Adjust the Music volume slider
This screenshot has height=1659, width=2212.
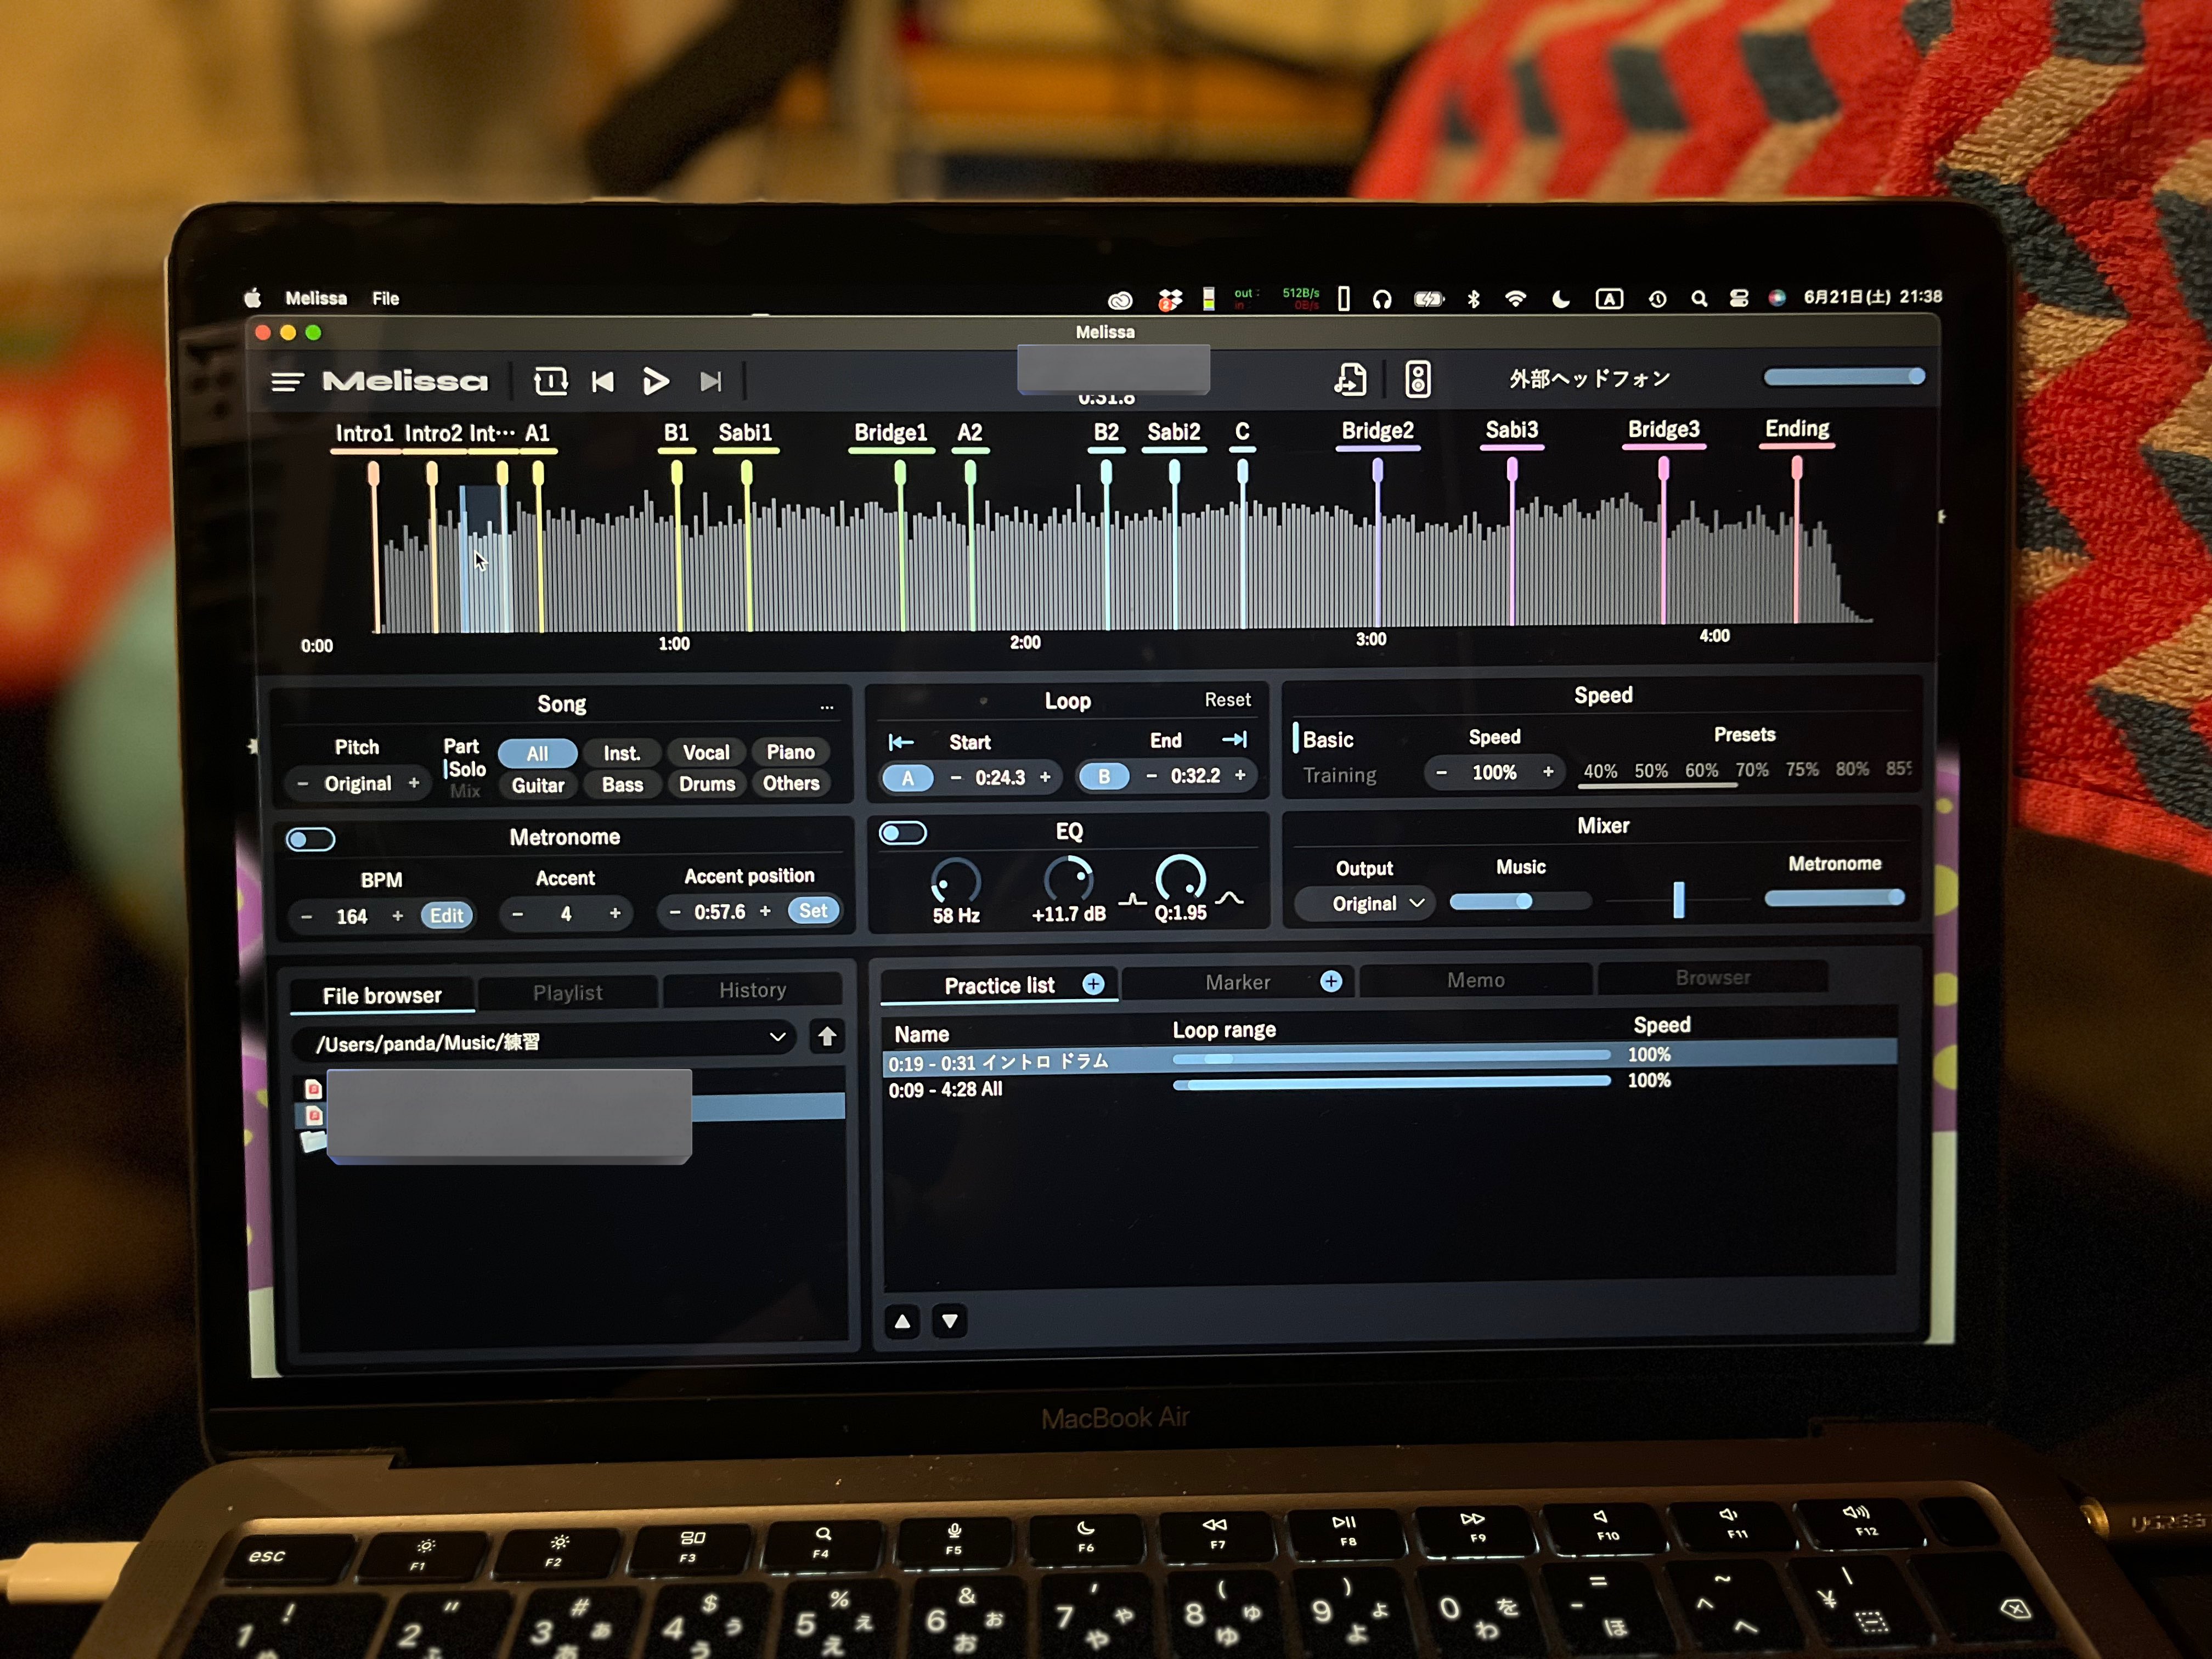click(x=1520, y=902)
